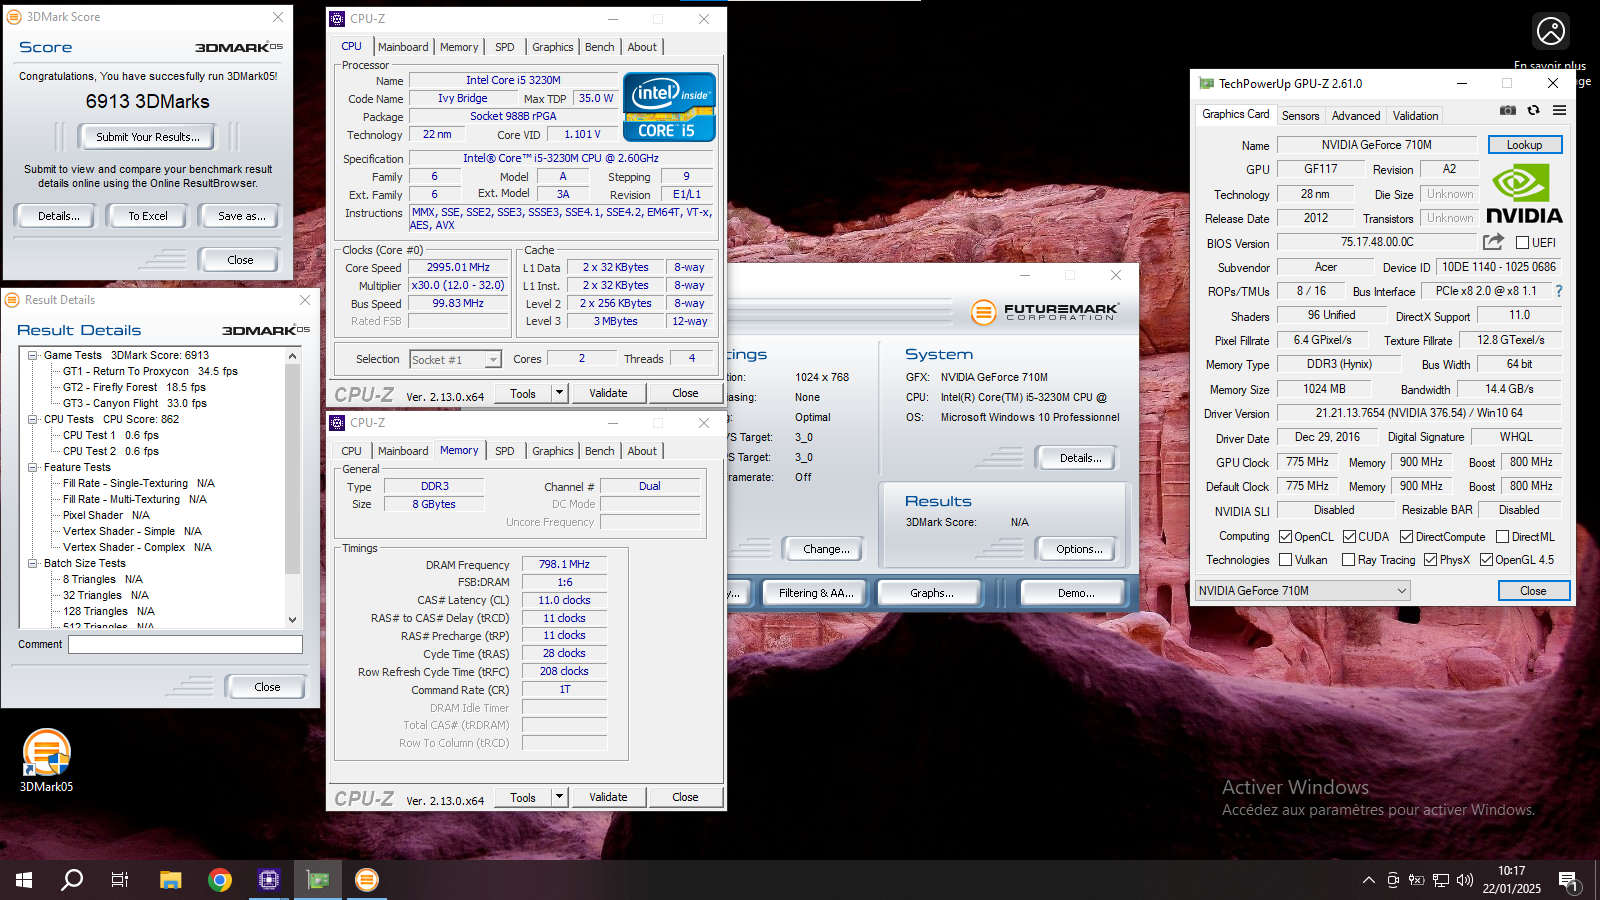Open the NVIDIA GeForce 710M GPU dropdown

coord(1303,591)
